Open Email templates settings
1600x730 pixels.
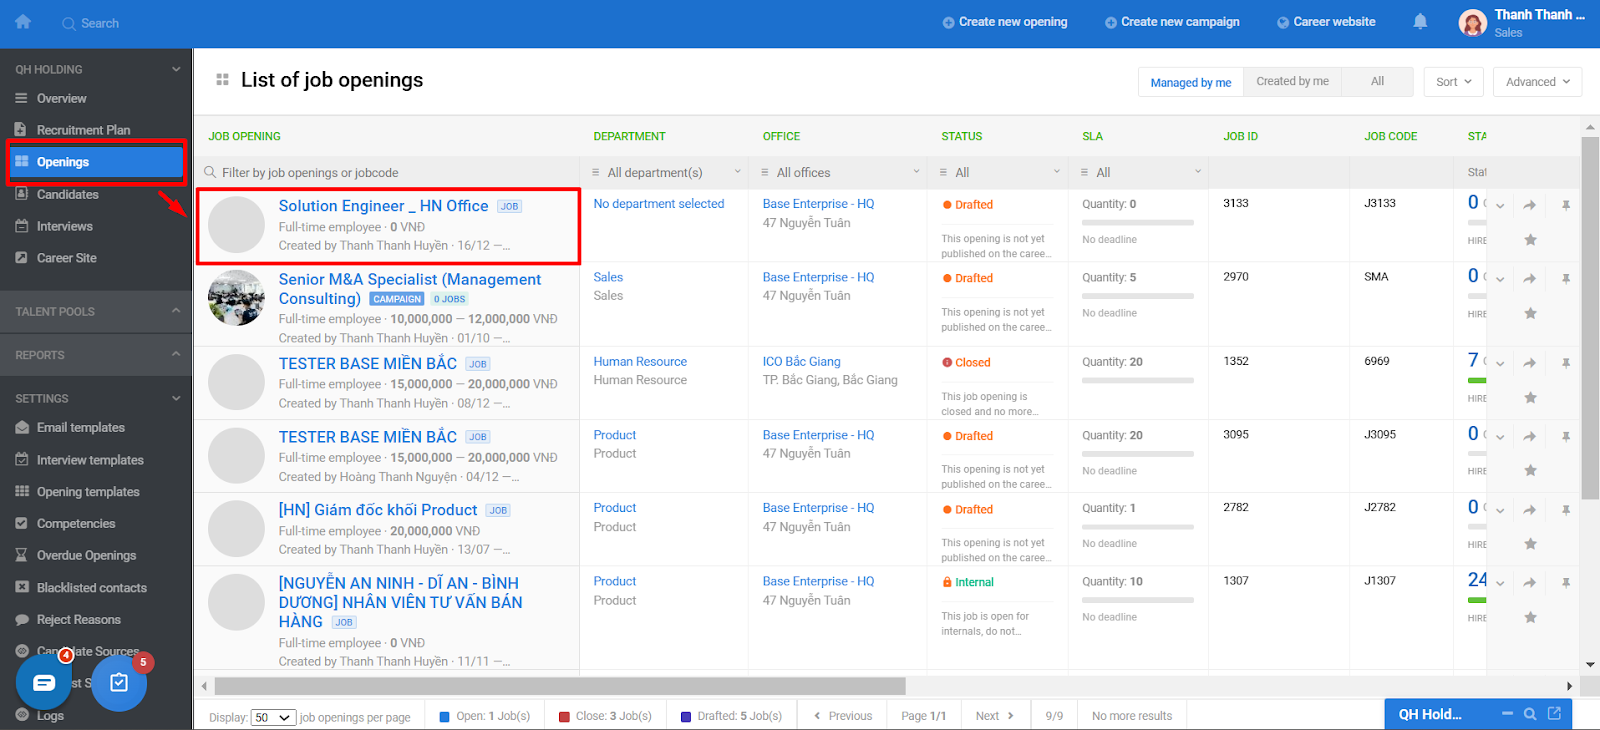tap(80, 427)
